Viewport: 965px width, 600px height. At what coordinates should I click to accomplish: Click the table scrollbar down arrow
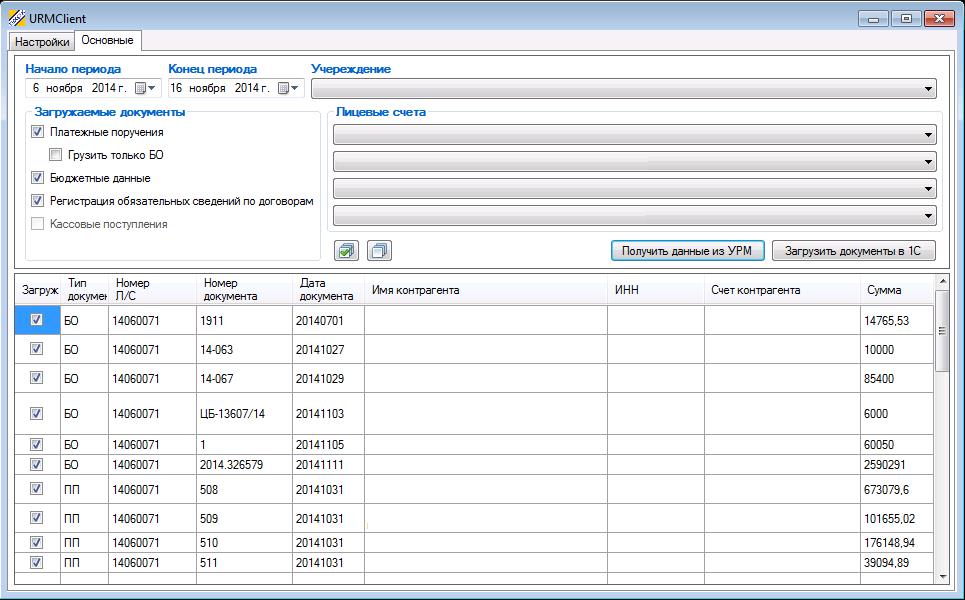click(x=942, y=577)
